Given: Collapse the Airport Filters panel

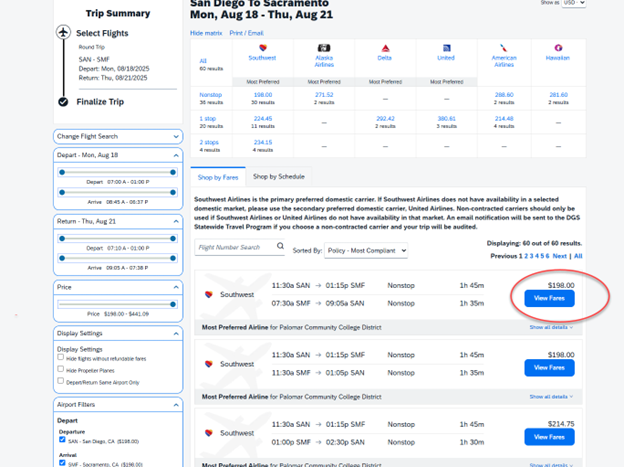Looking at the screenshot, I should point(118,405).
